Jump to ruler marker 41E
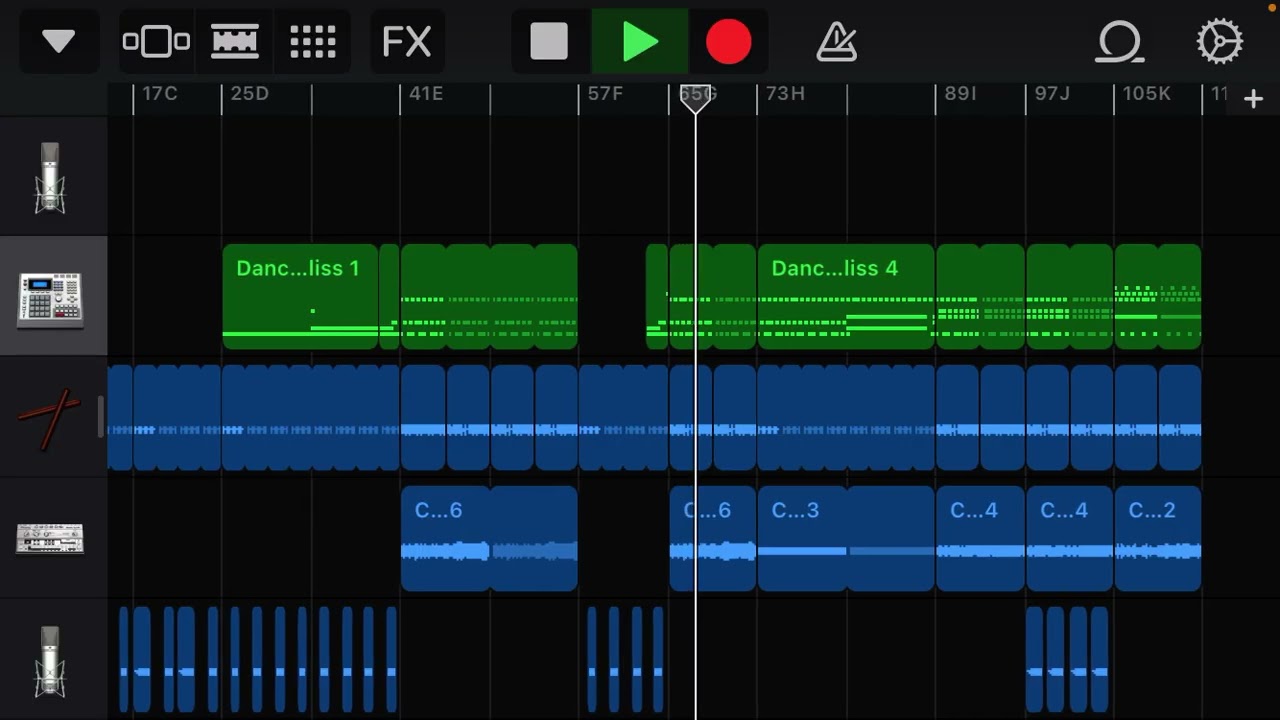The height and width of the screenshot is (720, 1280). point(426,94)
